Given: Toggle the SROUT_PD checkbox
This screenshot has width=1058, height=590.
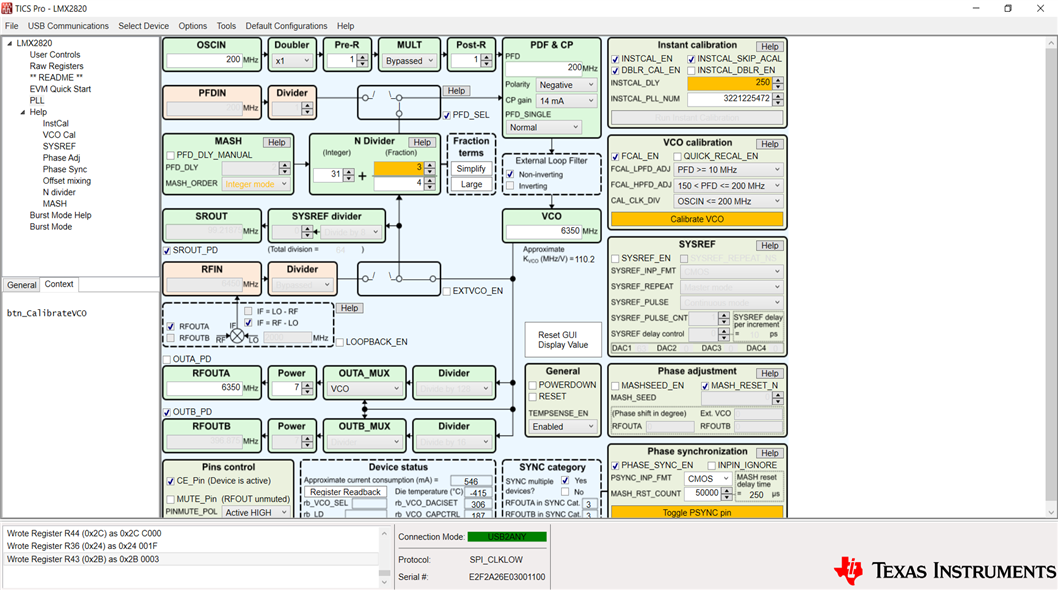Looking at the screenshot, I should pyautogui.click(x=167, y=250).
